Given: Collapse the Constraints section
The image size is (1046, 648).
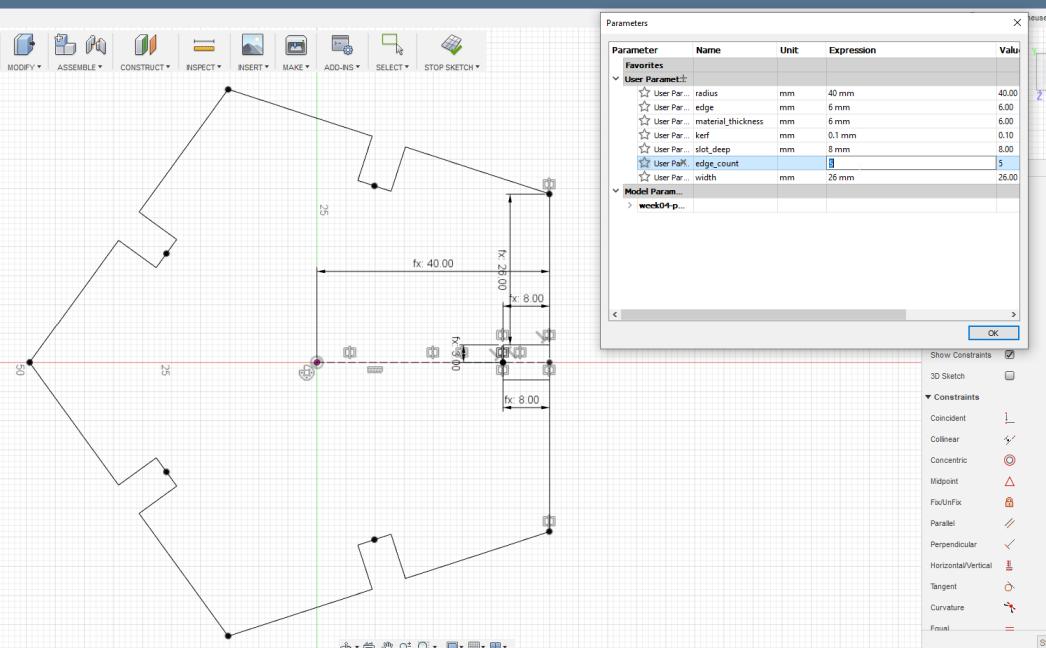Looking at the screenshot, I should (928, 397).
